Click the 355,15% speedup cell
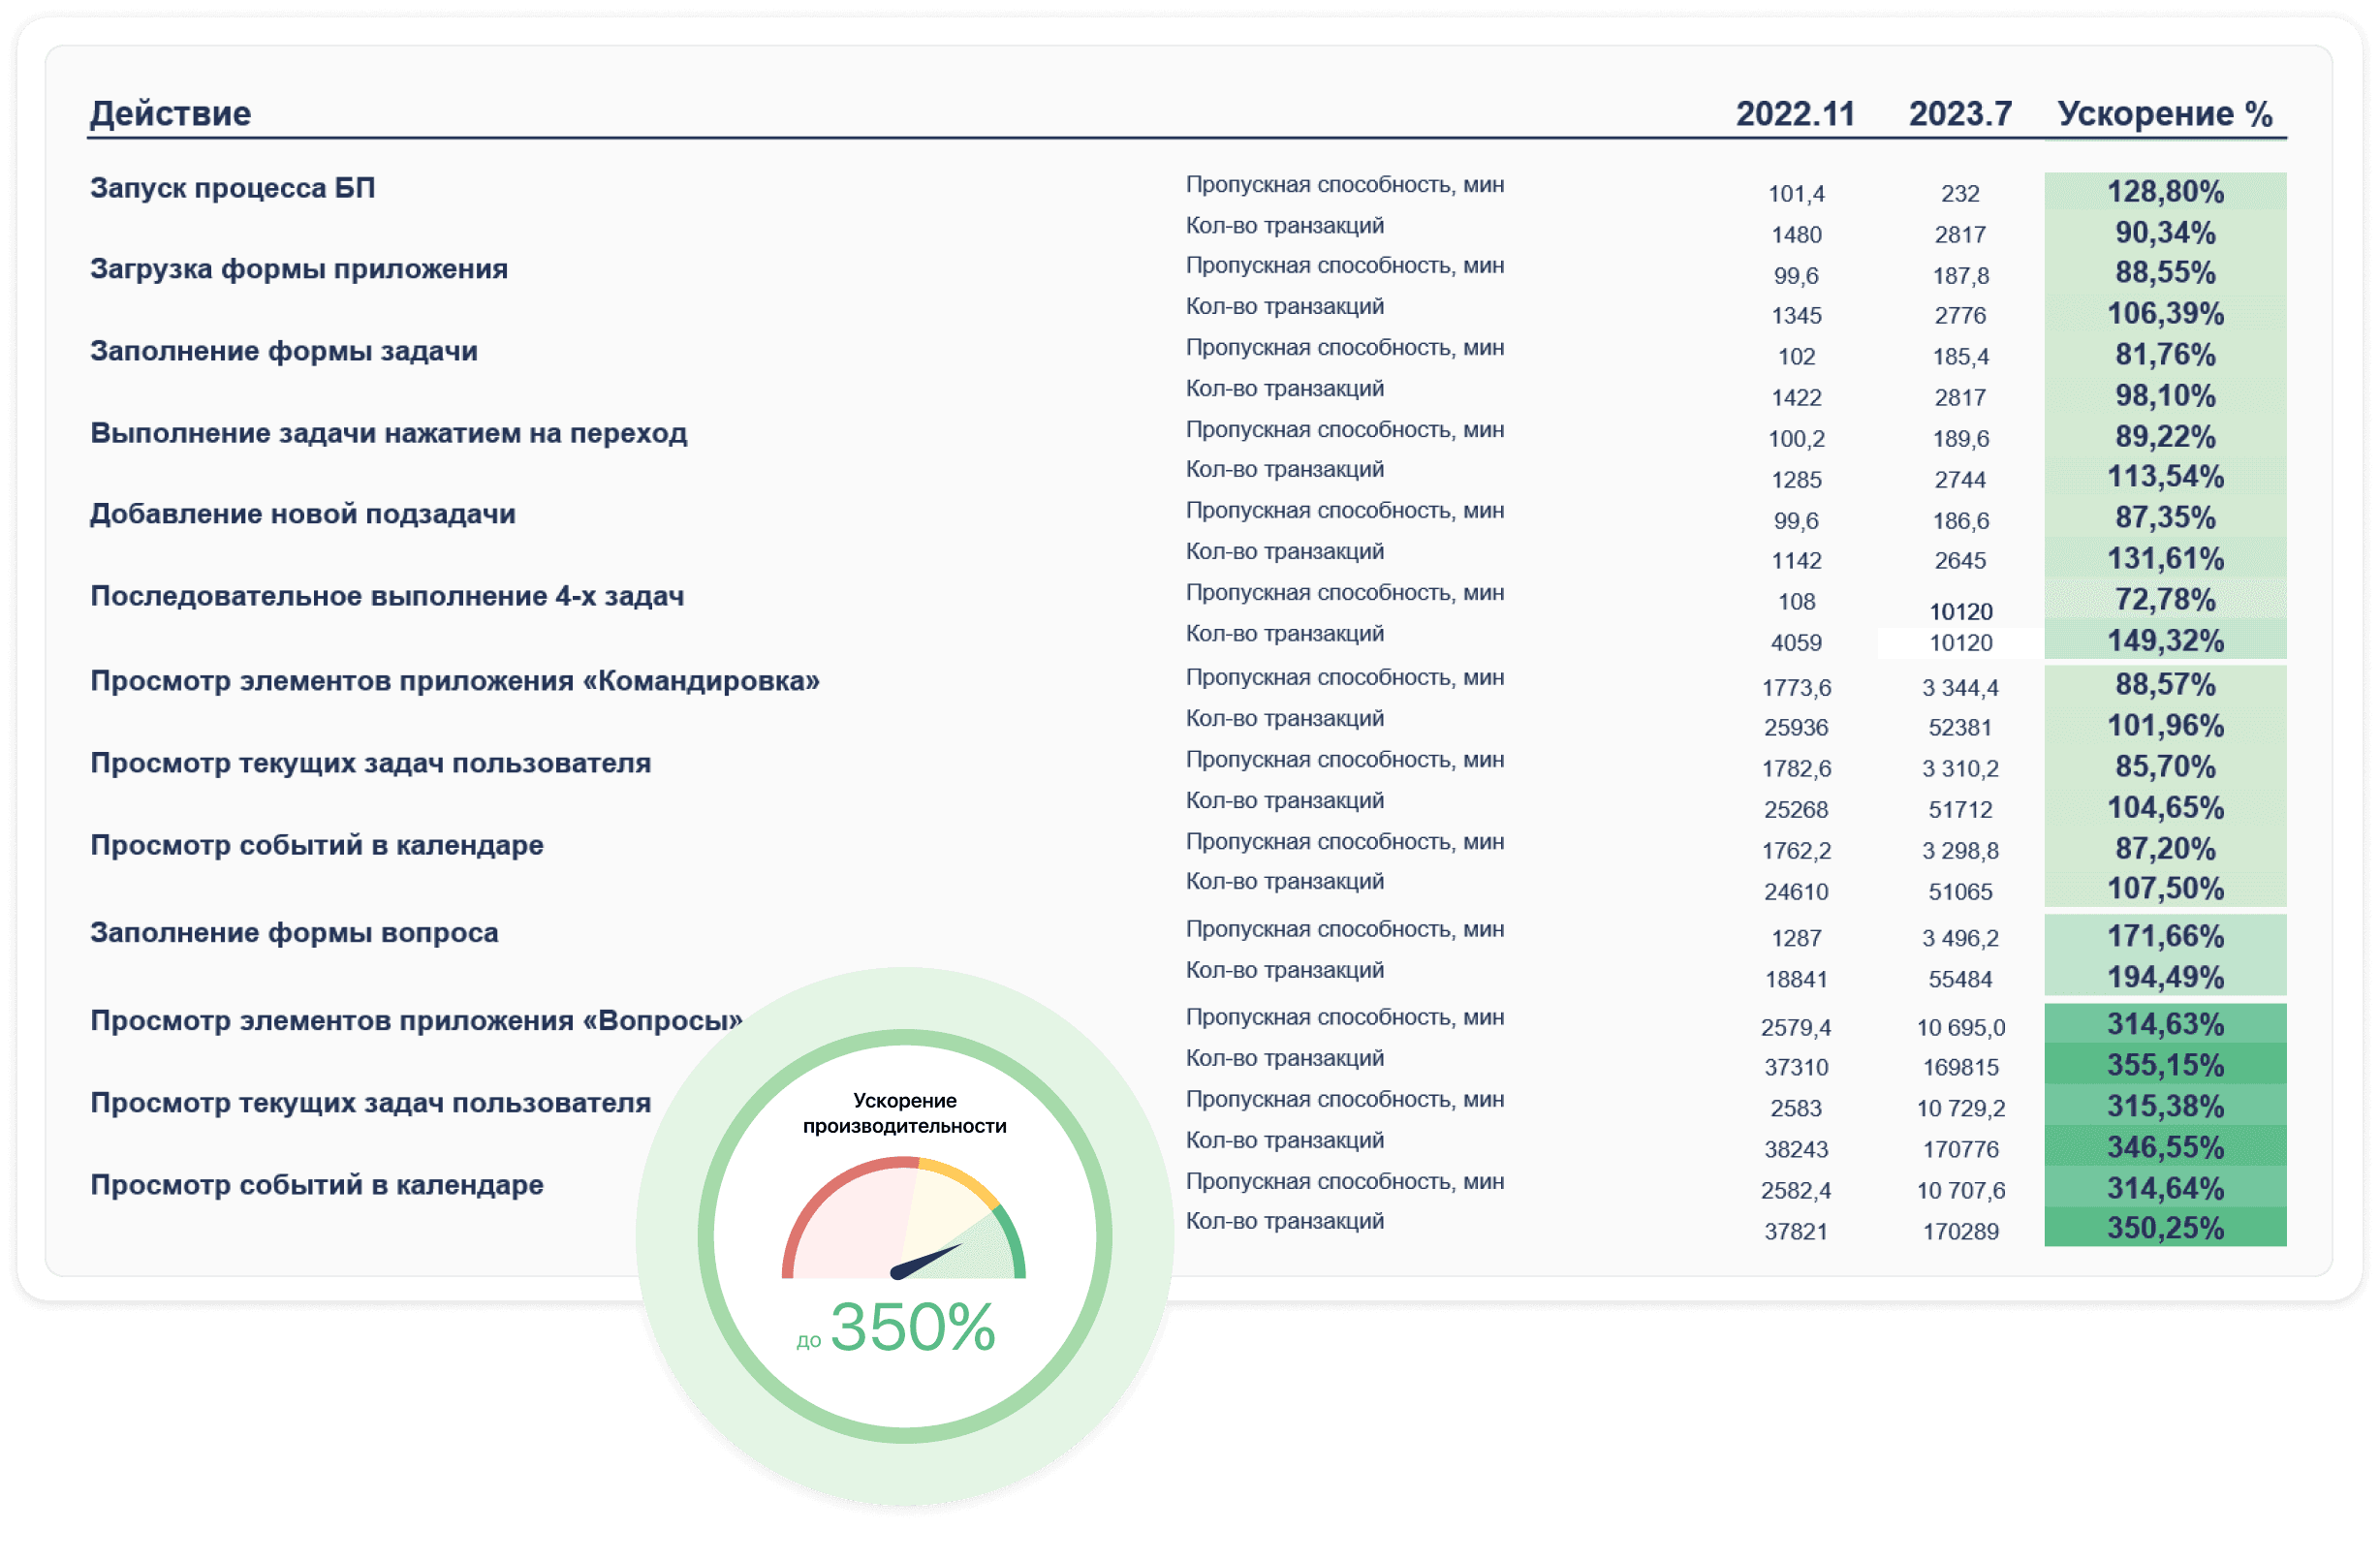 point(2165,1066)
